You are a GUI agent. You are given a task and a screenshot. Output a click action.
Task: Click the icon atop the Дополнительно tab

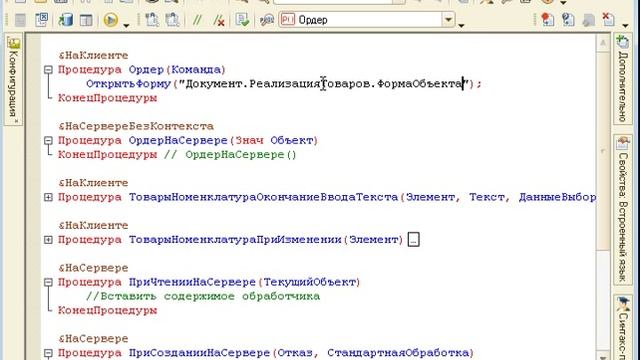point(622,42)
